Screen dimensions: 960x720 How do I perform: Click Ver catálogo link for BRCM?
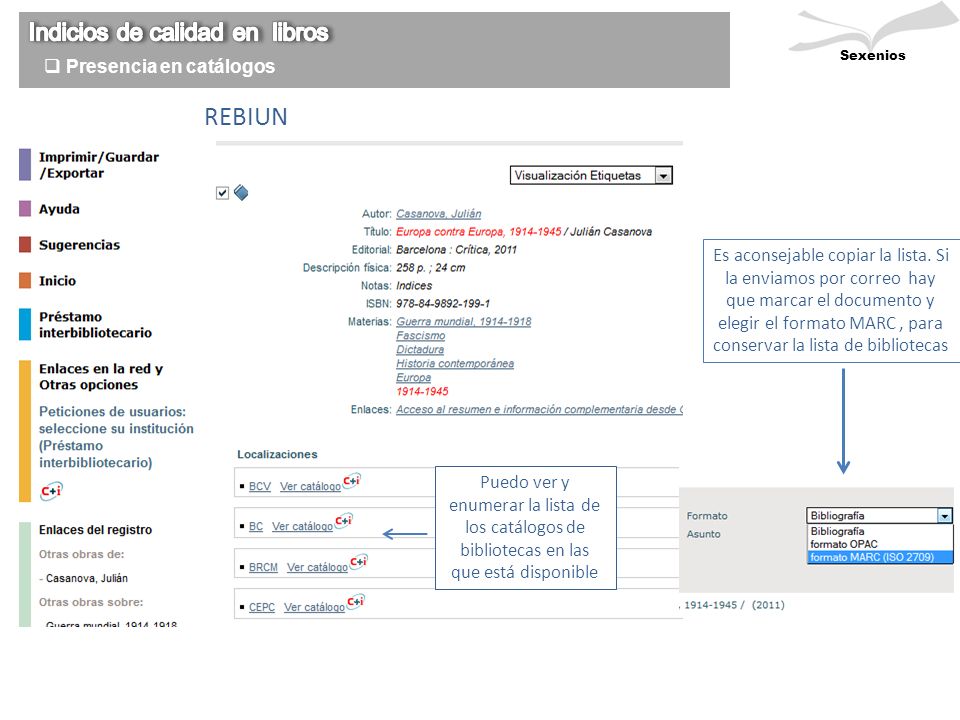pos(317,568)
